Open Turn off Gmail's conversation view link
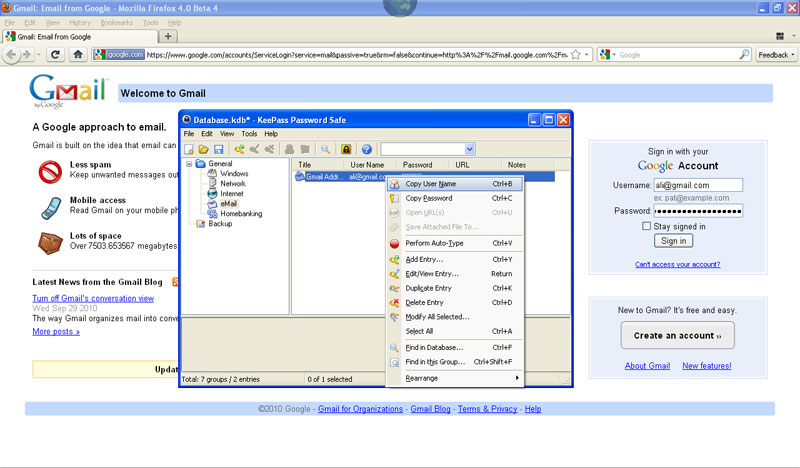The image size is (800, 468). click(x=93, y=299)
